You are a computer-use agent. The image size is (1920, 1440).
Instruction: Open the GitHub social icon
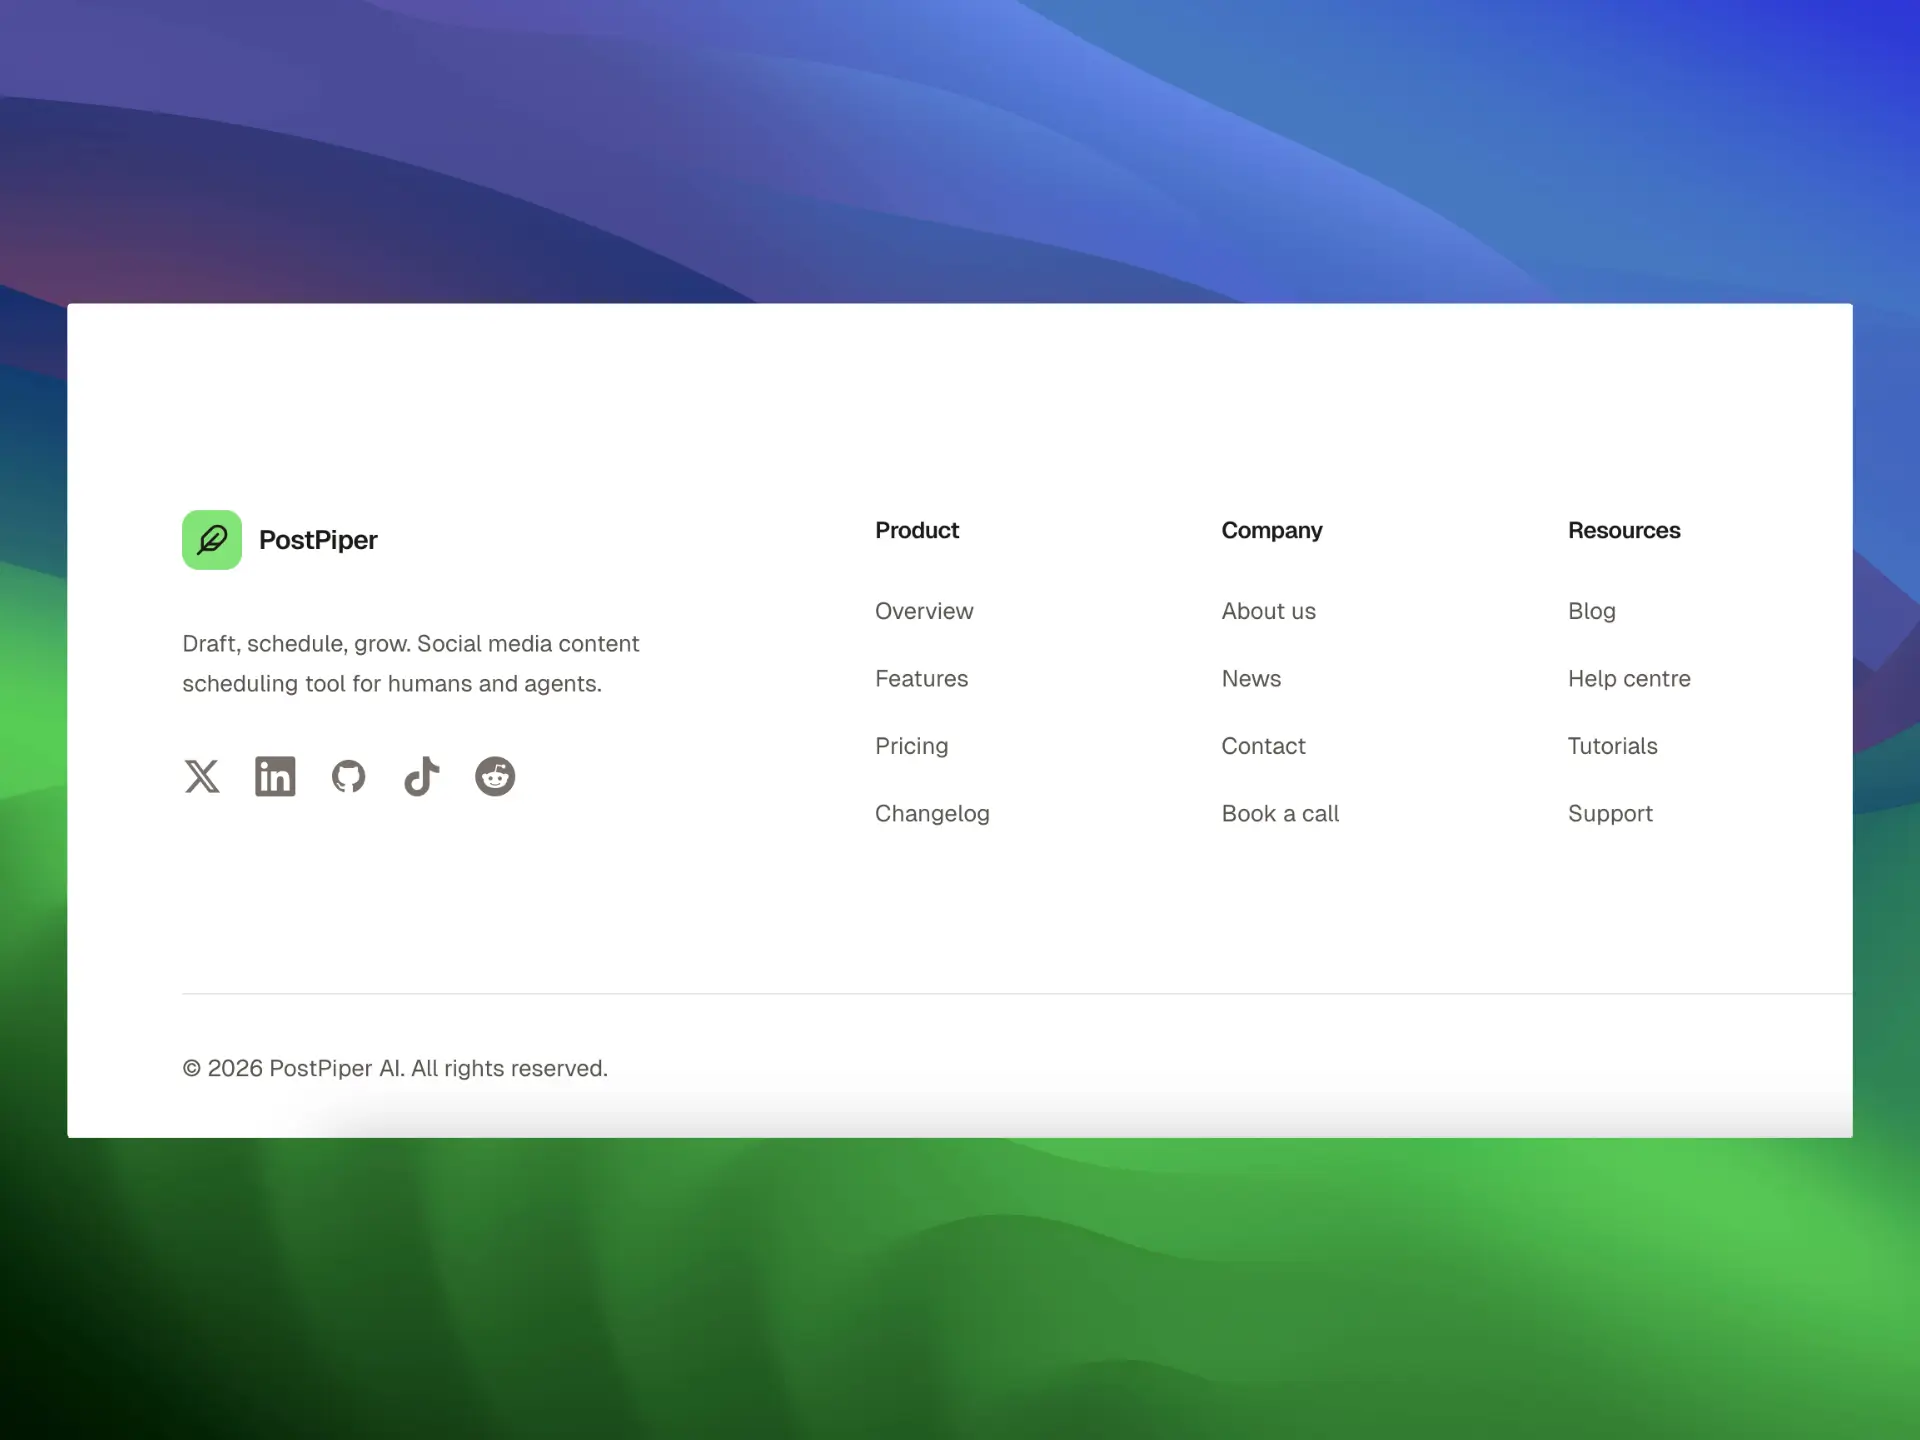click(x=348, y=776)
